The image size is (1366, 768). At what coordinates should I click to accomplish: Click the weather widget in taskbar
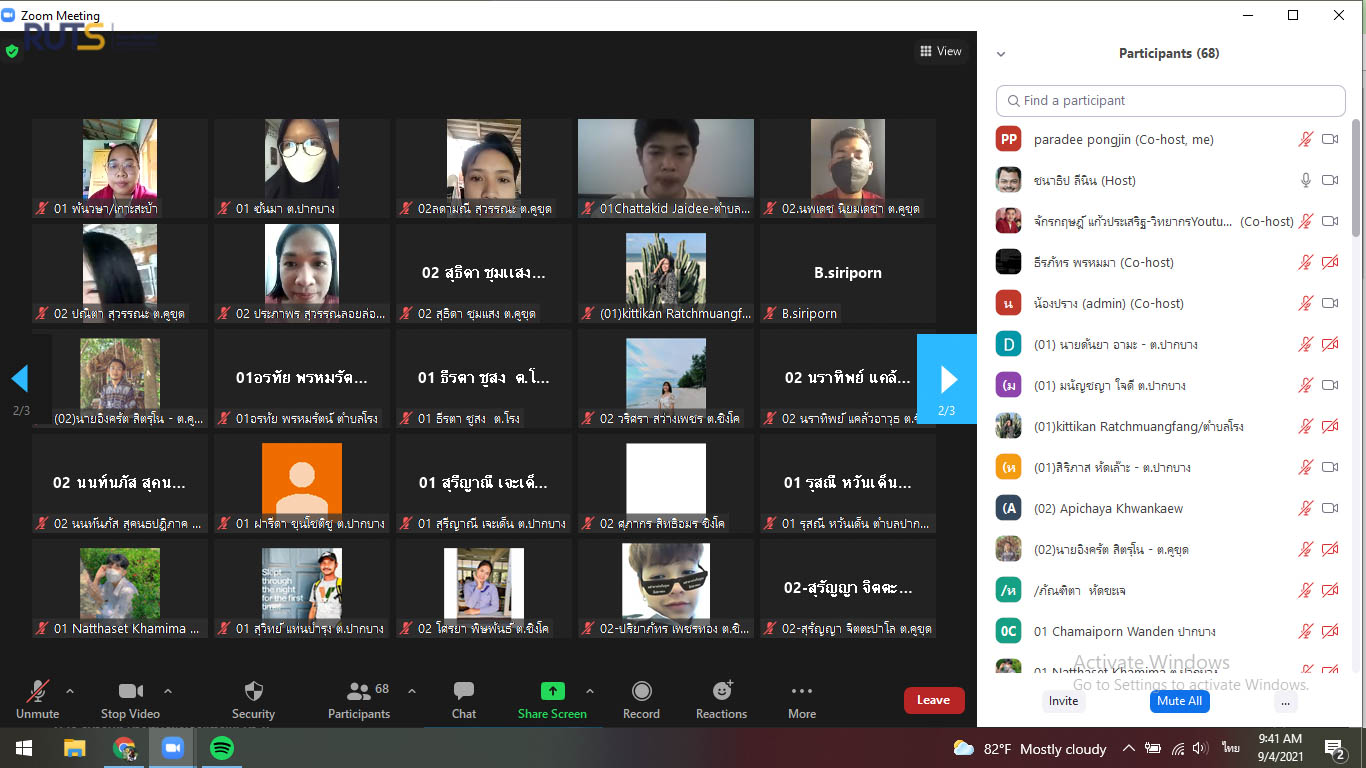coord(1030,748)
